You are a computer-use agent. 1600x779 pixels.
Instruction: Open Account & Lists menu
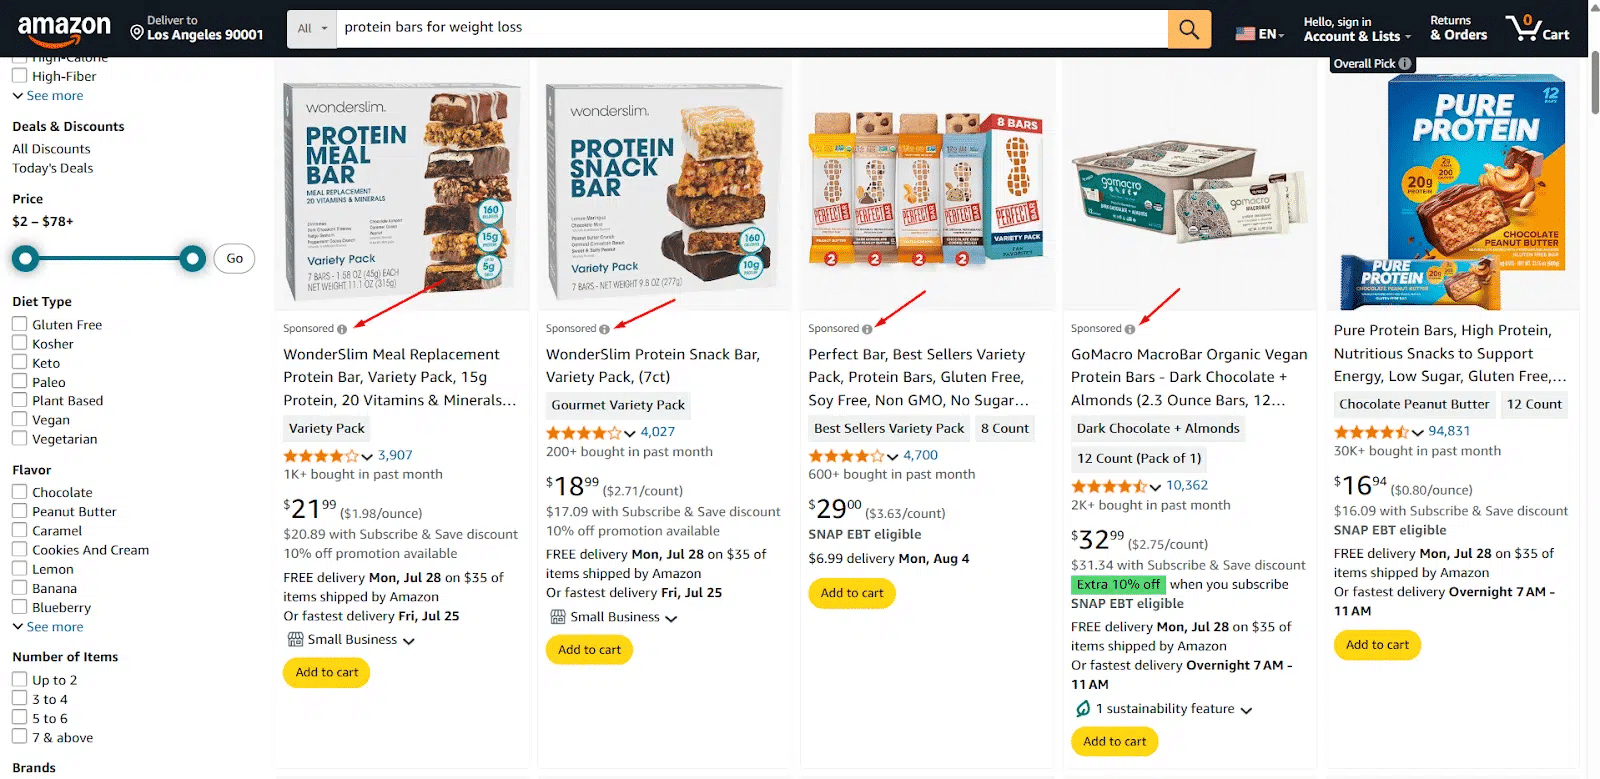1357,29
